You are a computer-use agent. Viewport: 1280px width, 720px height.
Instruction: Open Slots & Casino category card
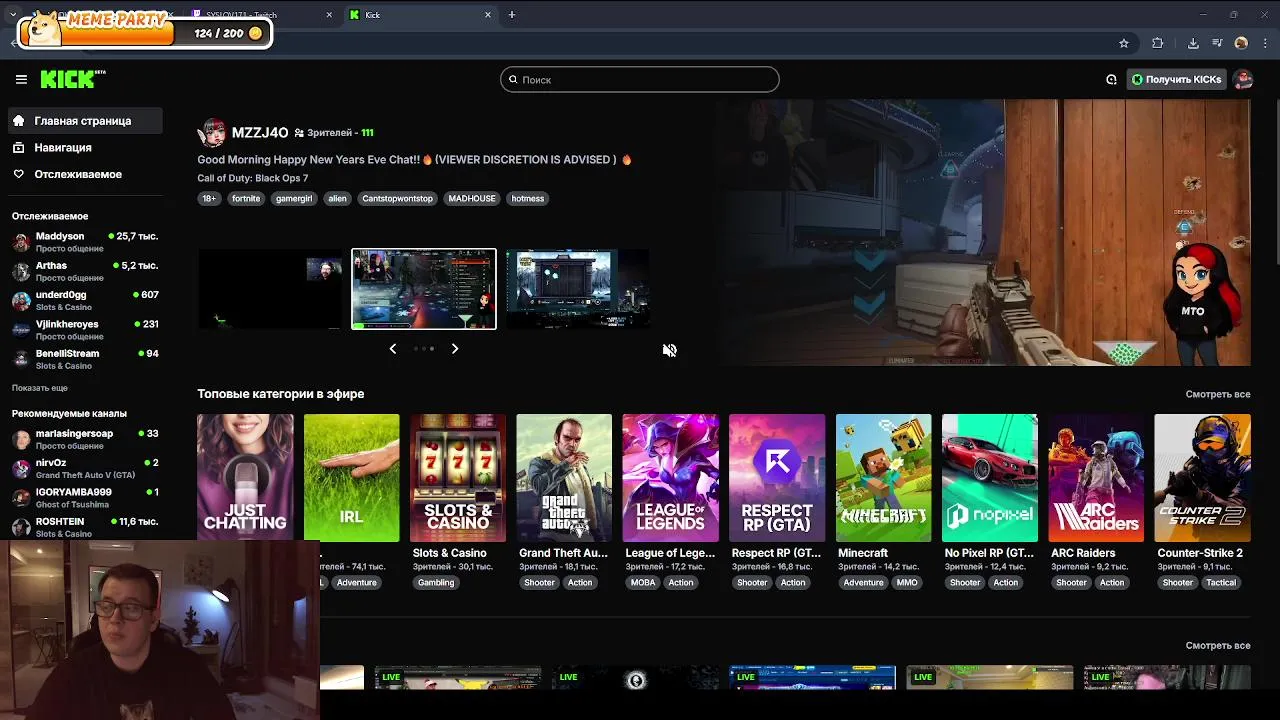(x=458, y=477)
